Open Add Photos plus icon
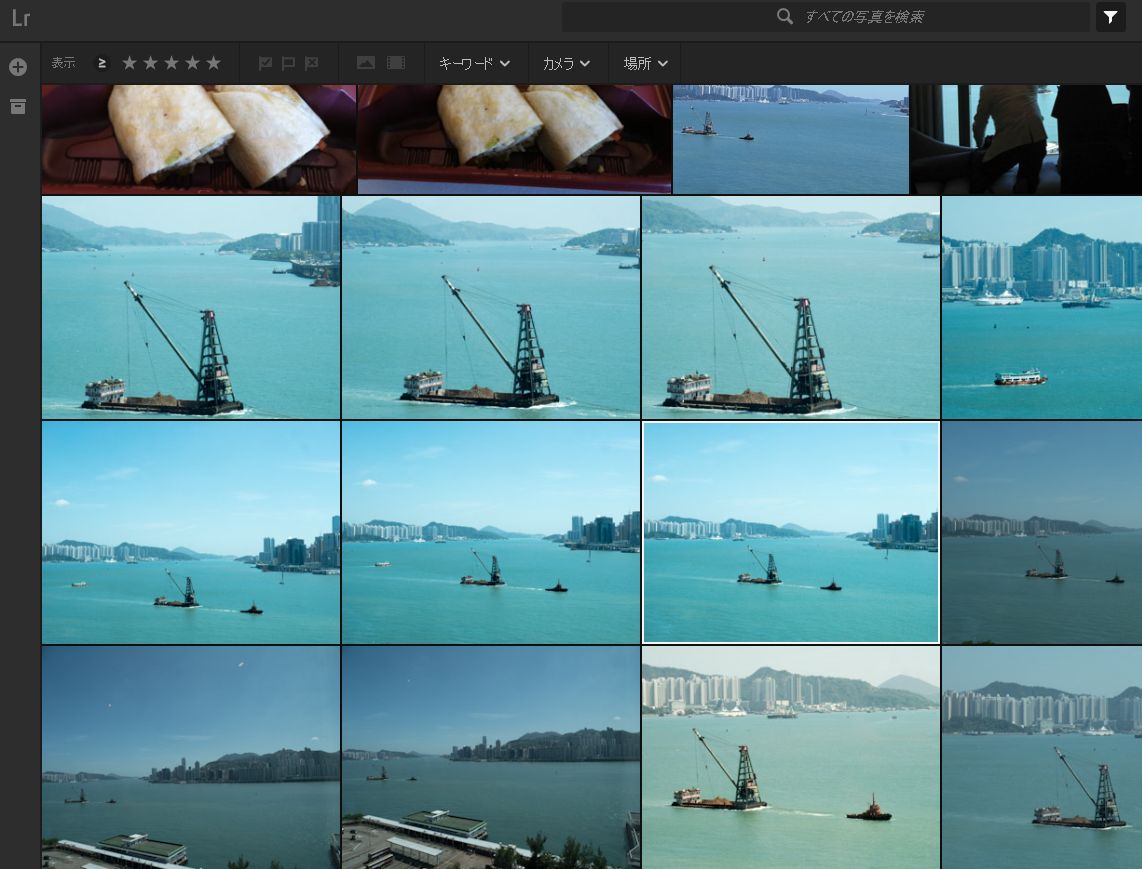The height and width of the screenshot is (869, 1142). point(18,67)
